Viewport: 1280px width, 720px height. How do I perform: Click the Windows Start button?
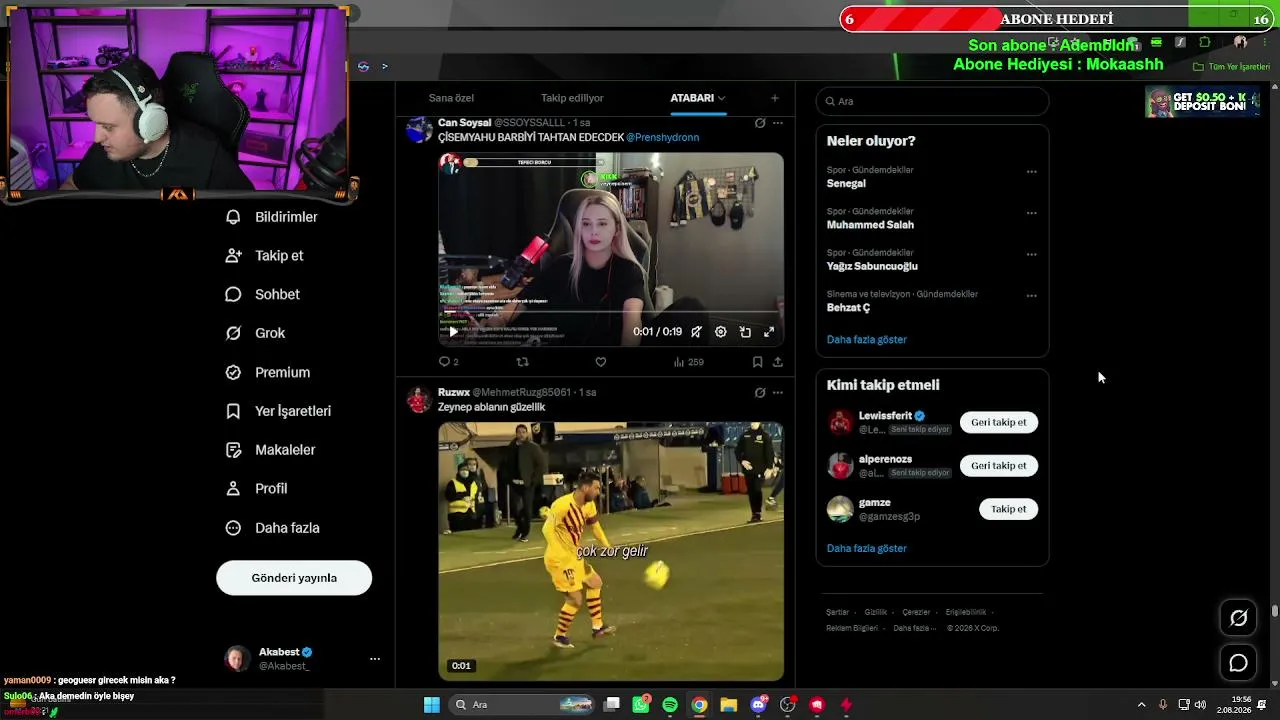click(x=432, y=705)
